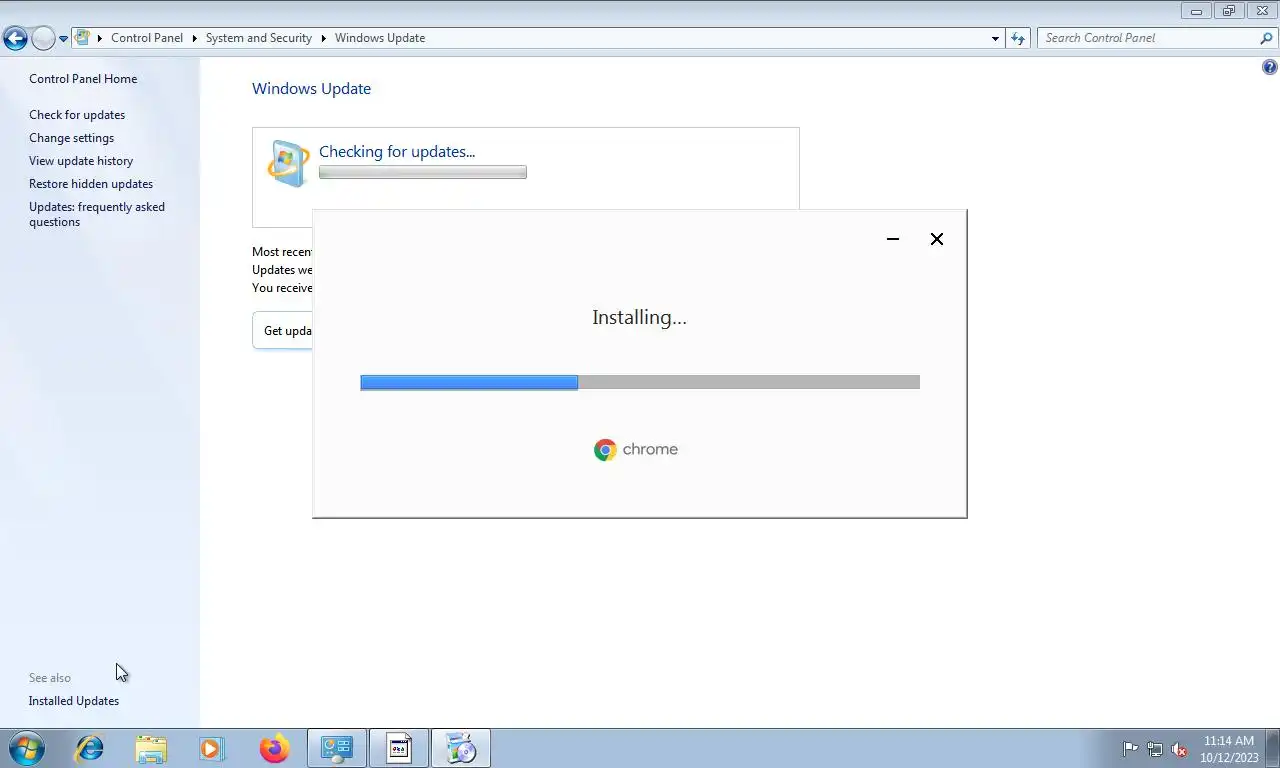Click the Windows Update breadcrumb
This screenshot has width=1280, height=768.
click(380, 38)
